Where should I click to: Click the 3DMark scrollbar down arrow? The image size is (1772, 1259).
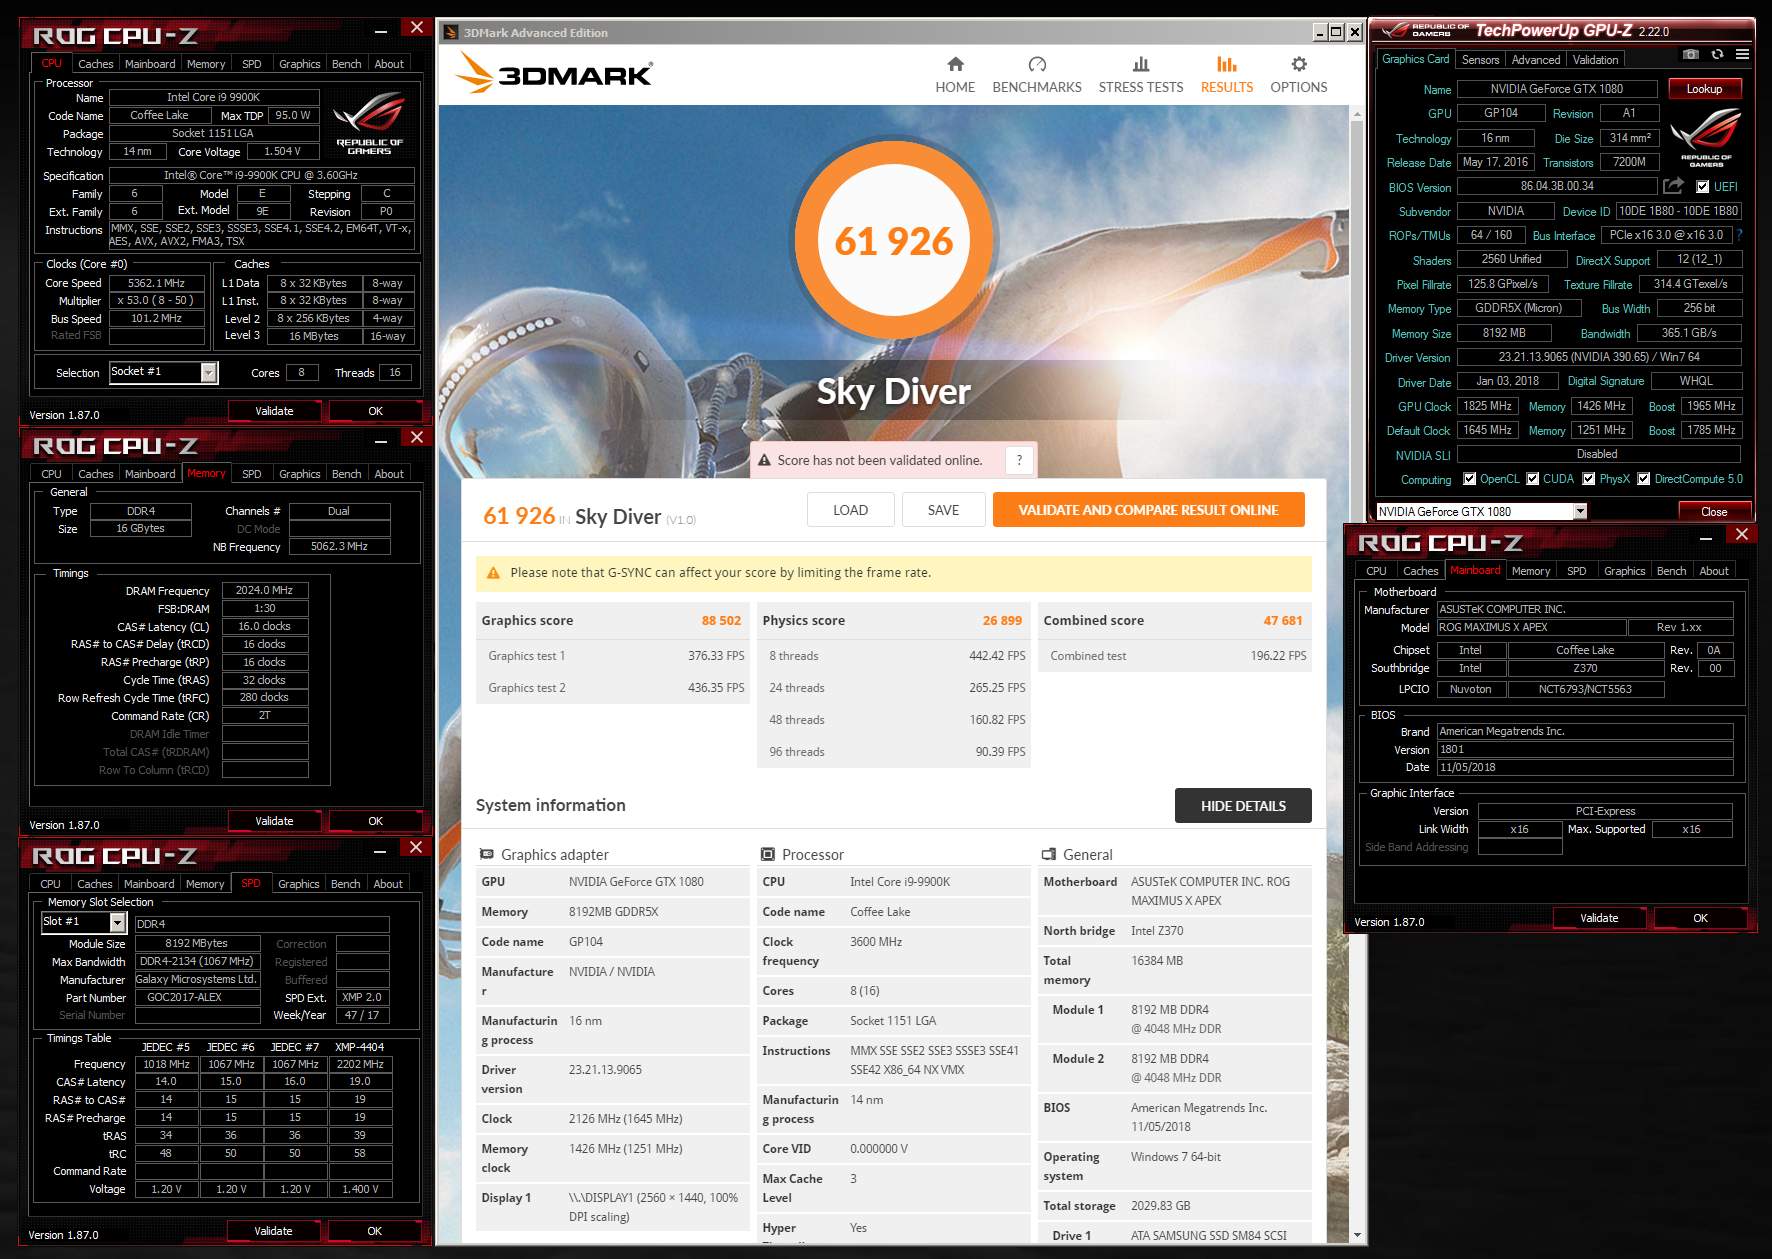coord(1356,1235)
